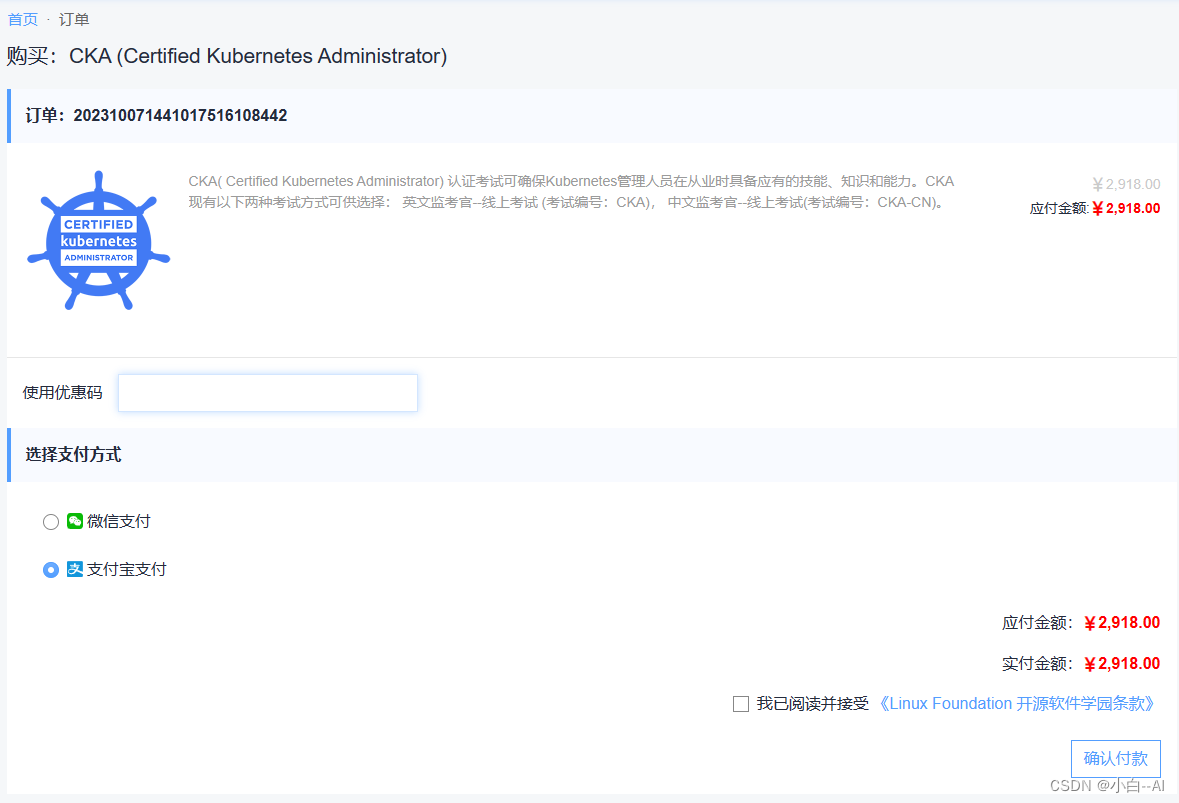Screen dimensions: 1179x803
Task: Click the WeChat Pay green icon
Action: 74,521
